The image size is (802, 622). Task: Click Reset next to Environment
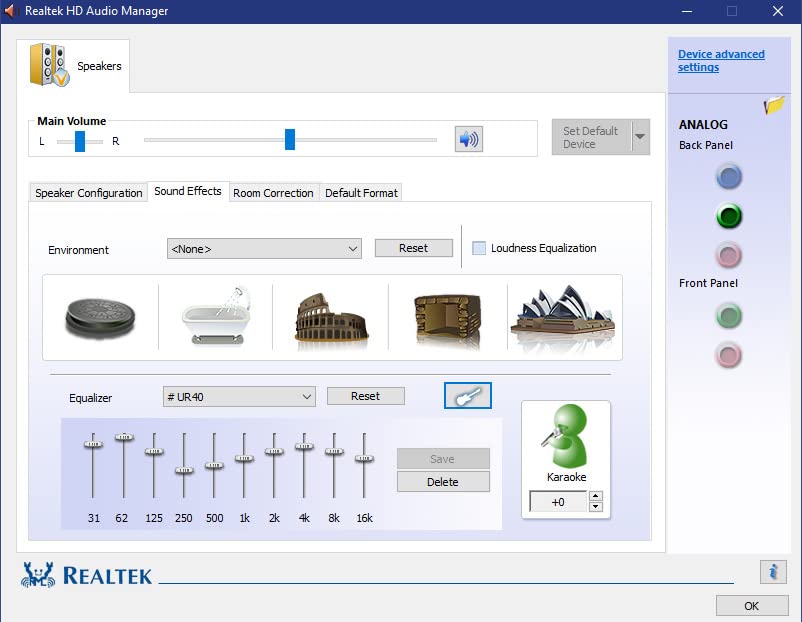click(413, 248)
